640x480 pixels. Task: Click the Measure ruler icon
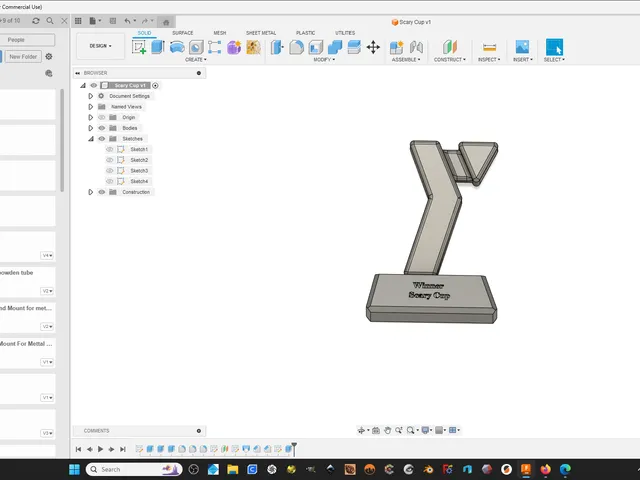click(489, 47)
